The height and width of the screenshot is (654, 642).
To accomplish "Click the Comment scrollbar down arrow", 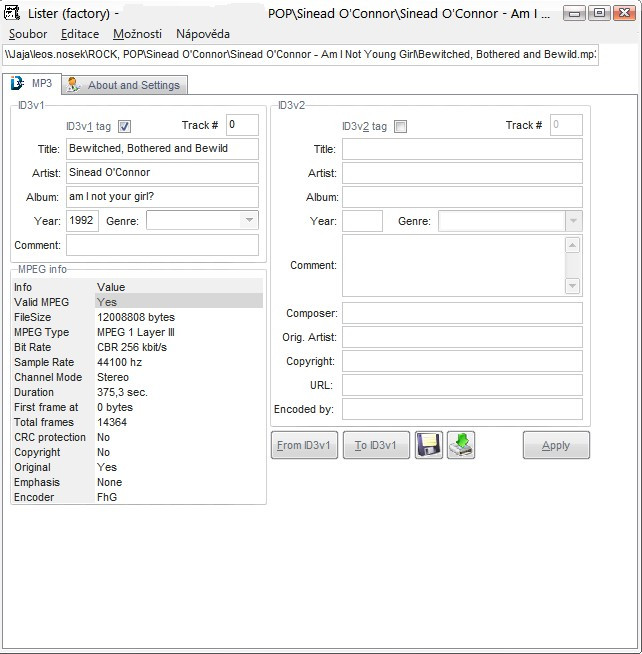I will coord(572,286).
